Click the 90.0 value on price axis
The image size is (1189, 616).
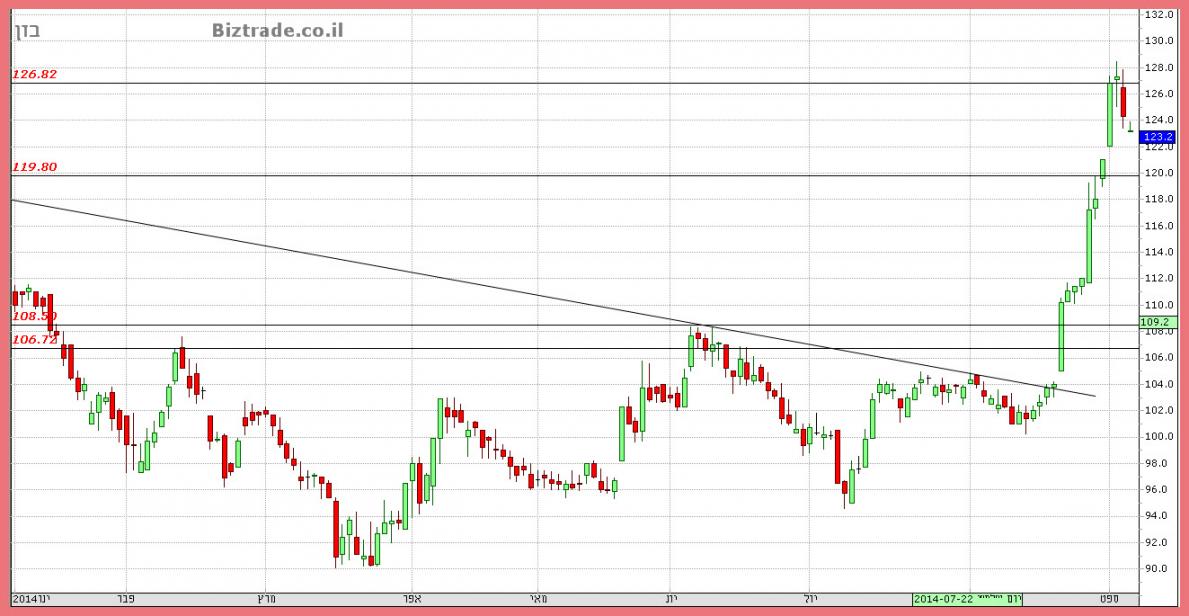(1158, 569)
